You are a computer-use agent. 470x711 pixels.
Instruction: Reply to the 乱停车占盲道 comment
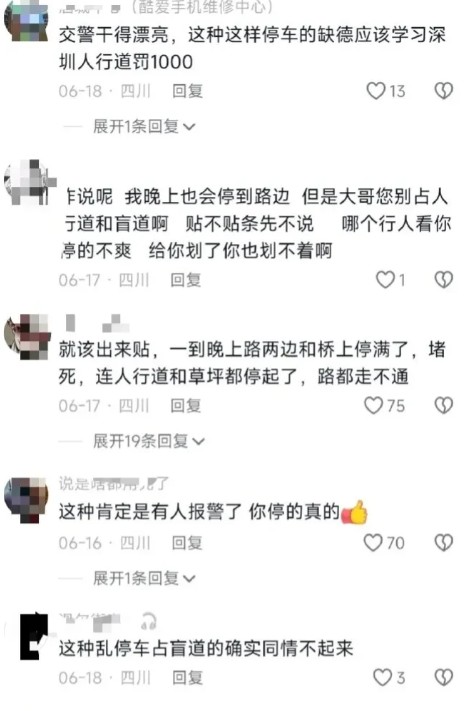[187, 677]
